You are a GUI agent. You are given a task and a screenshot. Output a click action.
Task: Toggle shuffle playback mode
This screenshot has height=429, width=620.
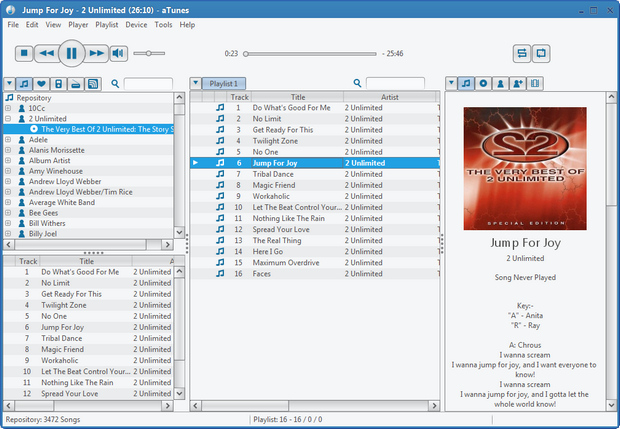point(522,53)
